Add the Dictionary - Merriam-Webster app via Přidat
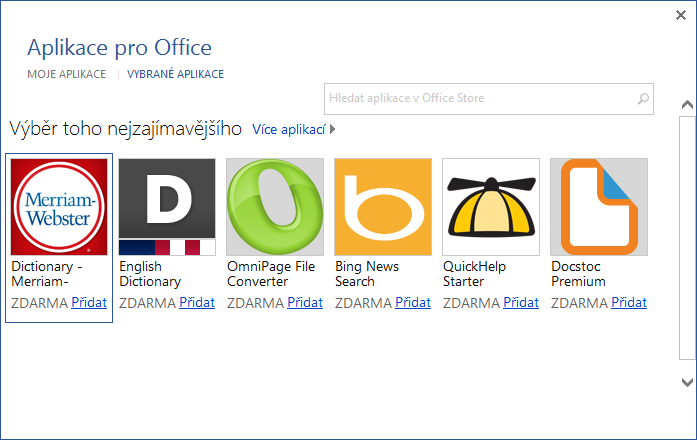 (x=89, y=303)
